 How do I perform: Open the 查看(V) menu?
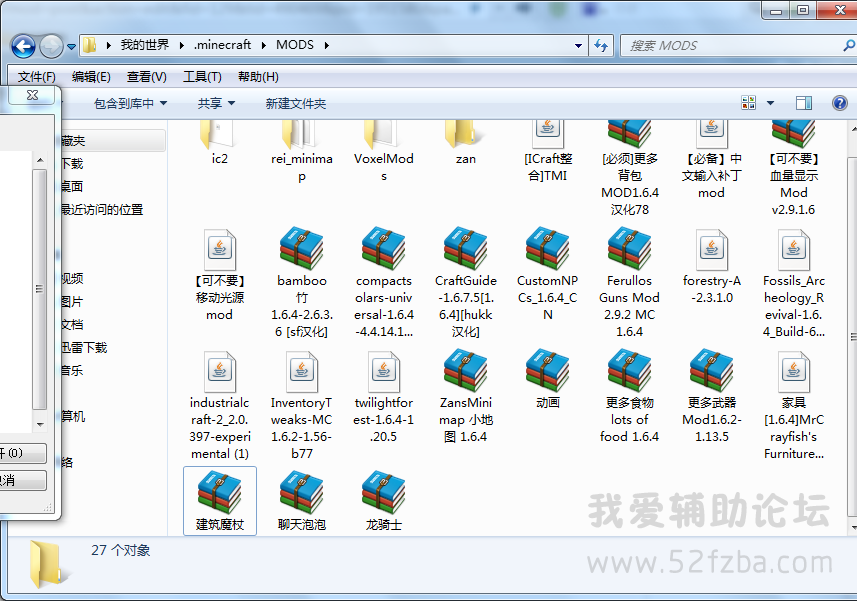point(146,76)
